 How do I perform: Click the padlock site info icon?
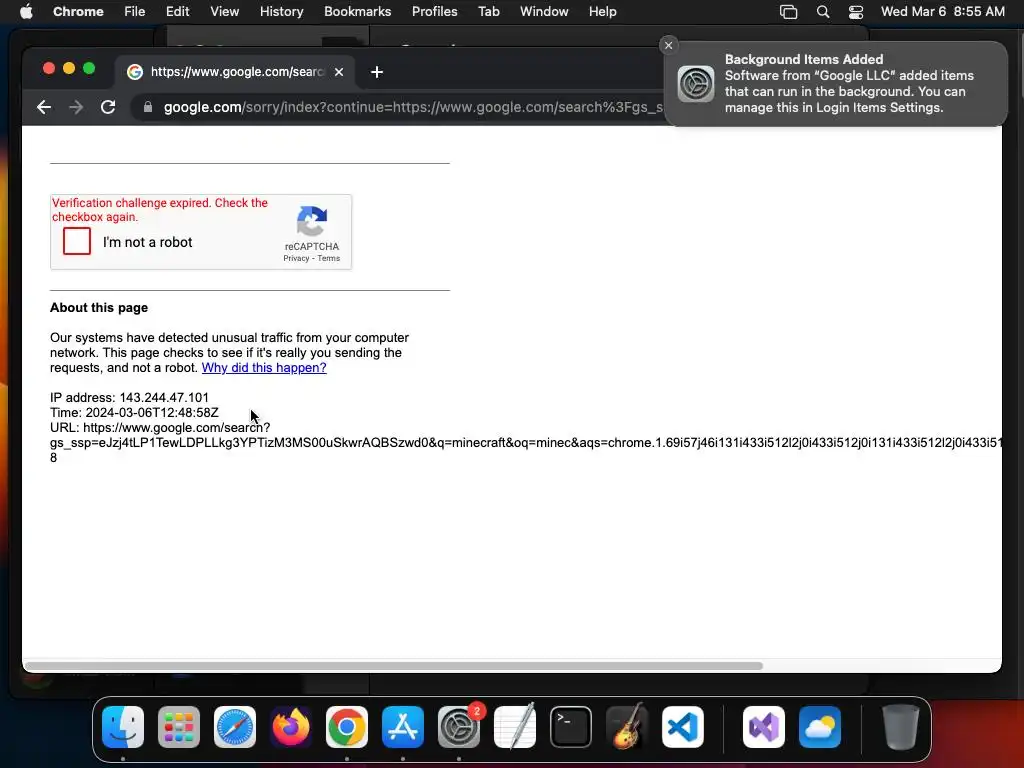(148, 107)
